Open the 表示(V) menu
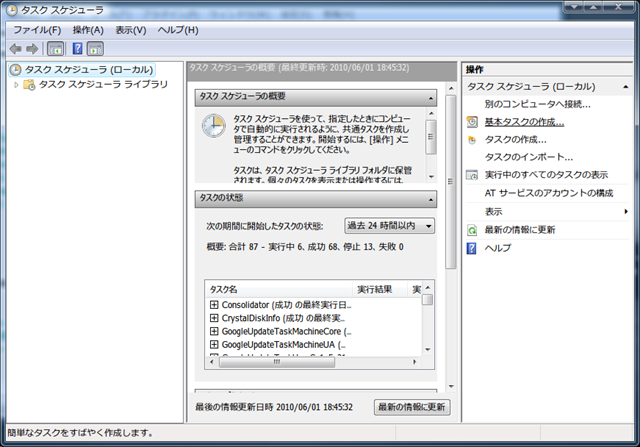 click(x=131, y=30)
